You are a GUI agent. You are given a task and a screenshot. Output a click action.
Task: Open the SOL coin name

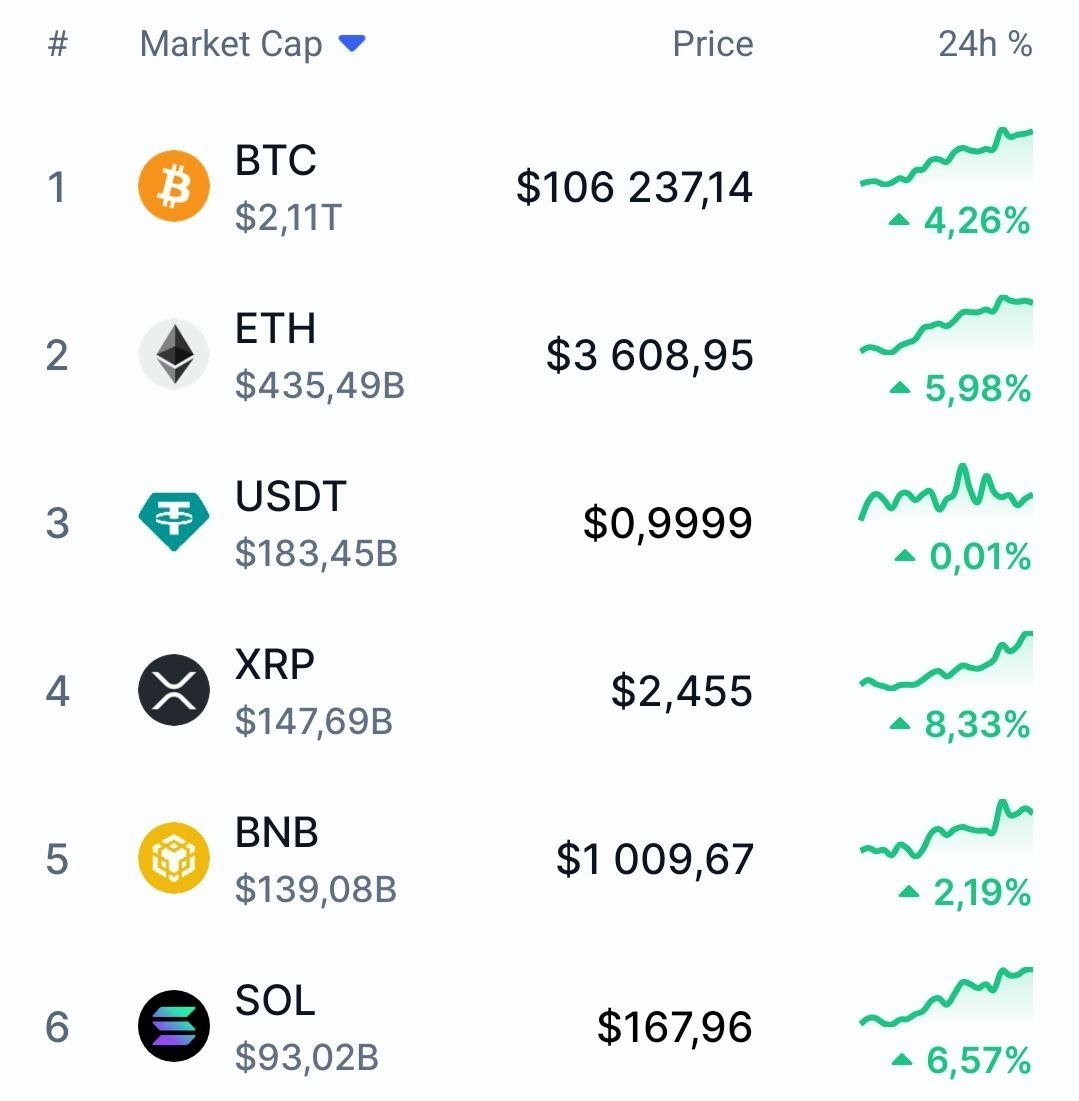(x=275, y=1000)
